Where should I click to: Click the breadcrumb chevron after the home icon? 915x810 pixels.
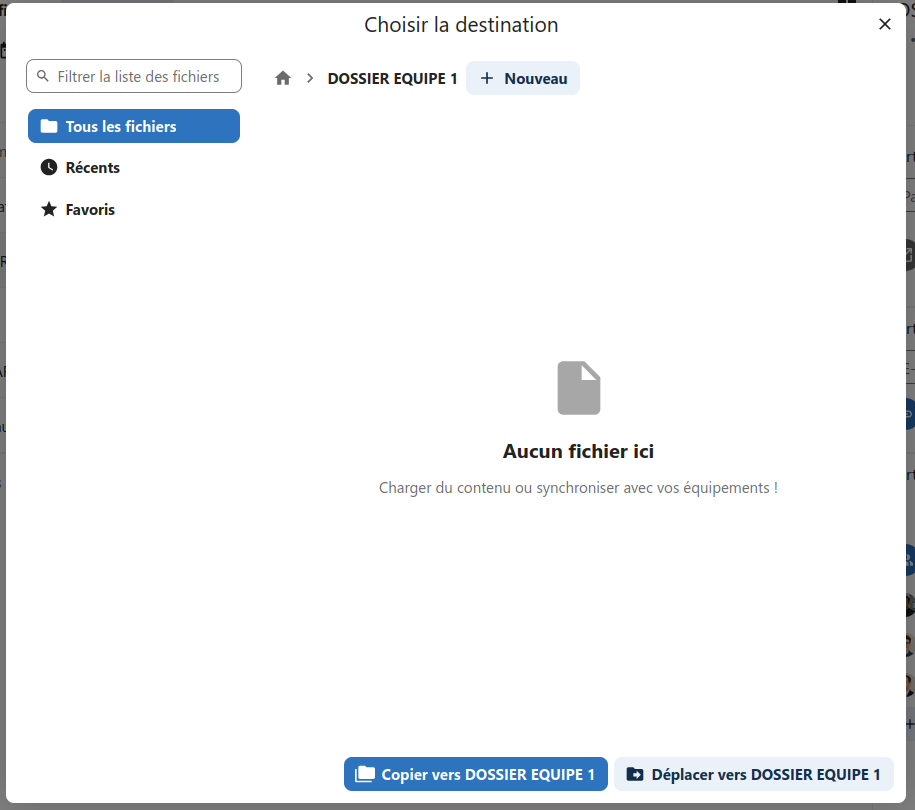click(310, 78)
